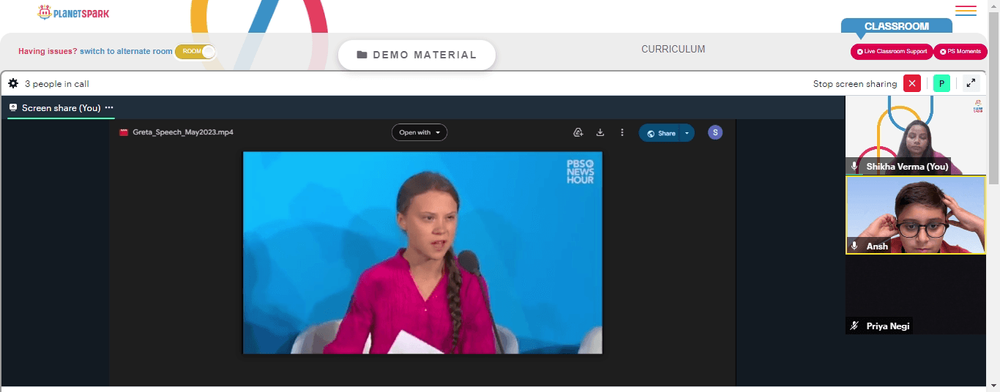Click Priya Negi's muted microphone icon
The image size is (1000, 392).
pyautogui.click(x=855, y=326)
